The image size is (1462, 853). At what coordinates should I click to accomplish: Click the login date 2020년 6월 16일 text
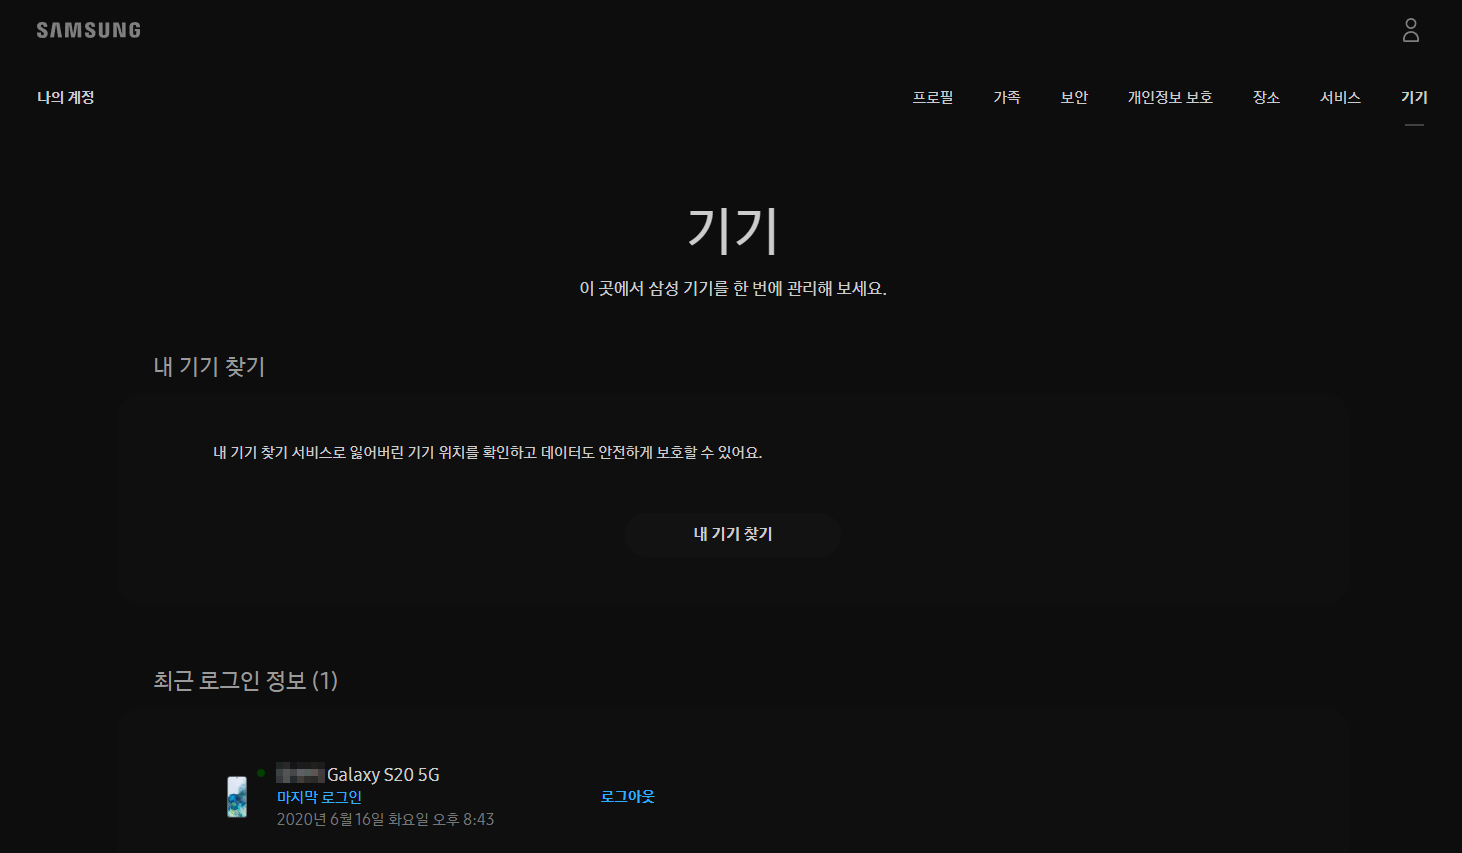(x=385, y=819)
